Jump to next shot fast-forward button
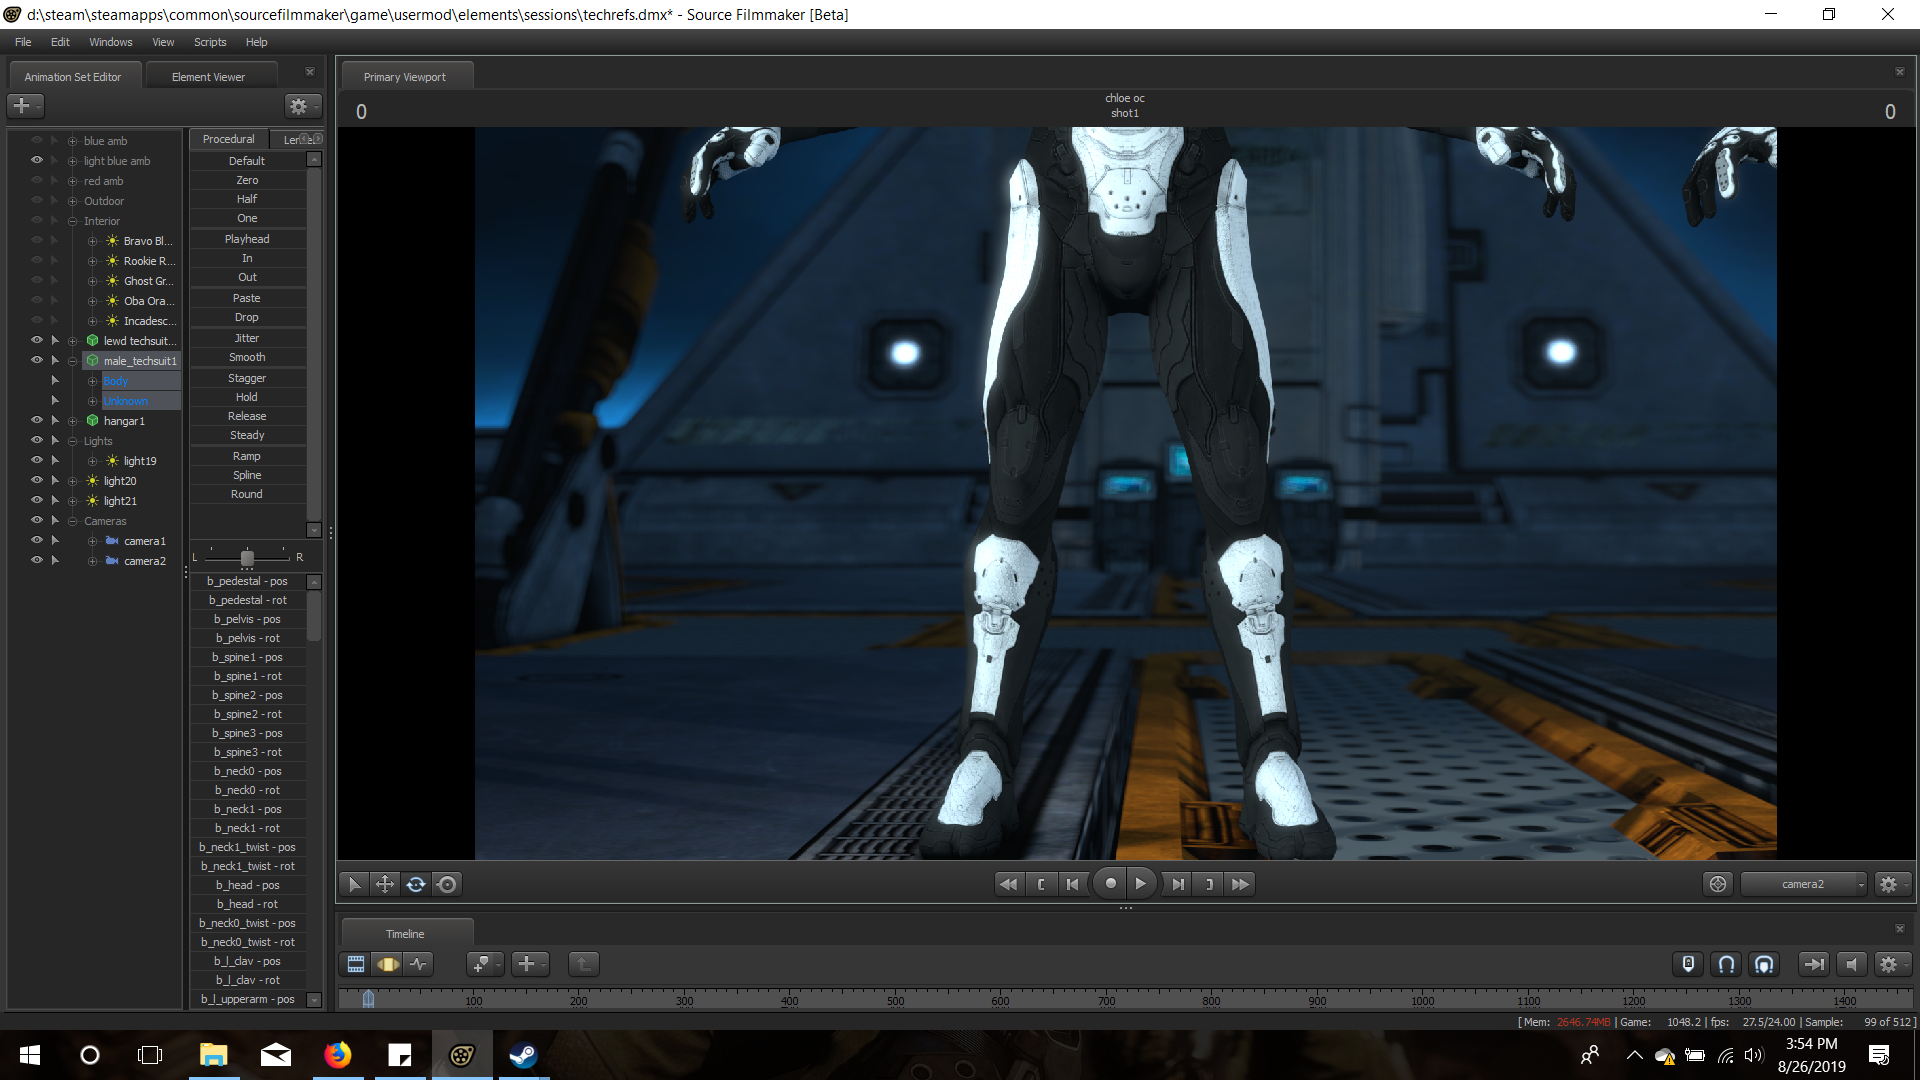Viewport: 1920px width, 1080px height. point(1241,884)
